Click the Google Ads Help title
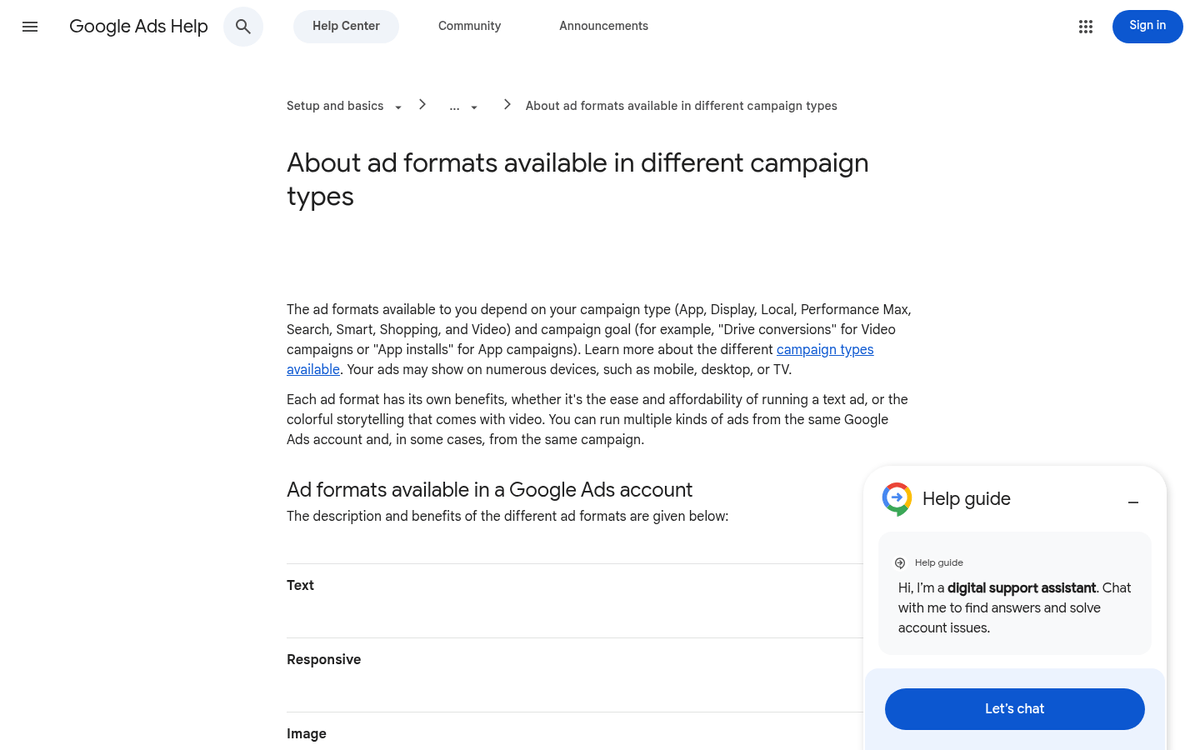The height and width of the screenshot is (750, 1200). [x=139, y=27]
